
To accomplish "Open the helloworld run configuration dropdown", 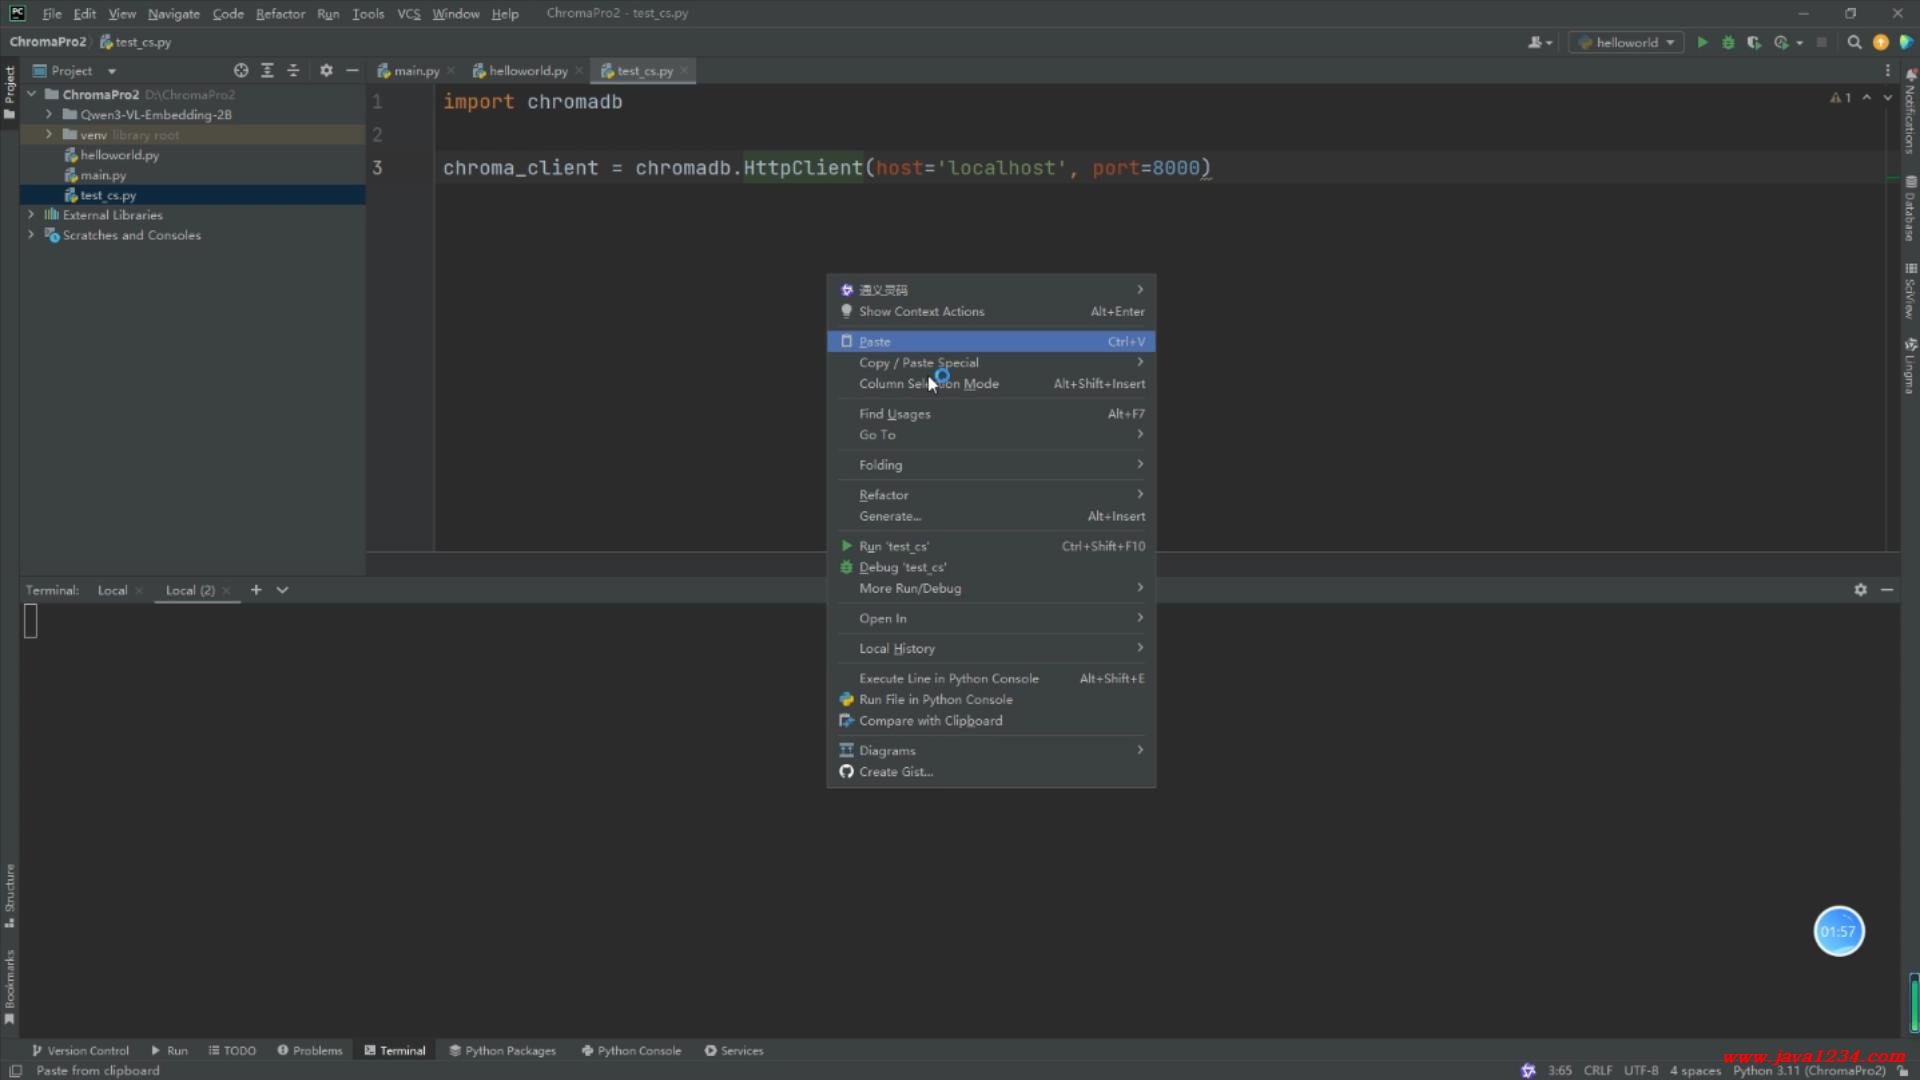I will pos(1626,42).
